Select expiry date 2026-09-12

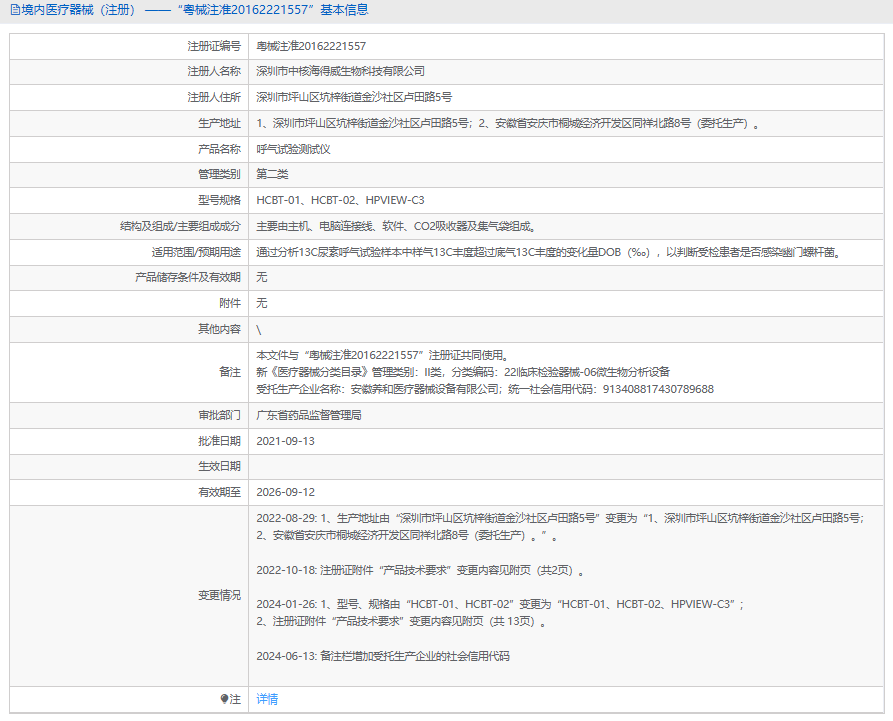pyautogui.click(x=285, y=492)
